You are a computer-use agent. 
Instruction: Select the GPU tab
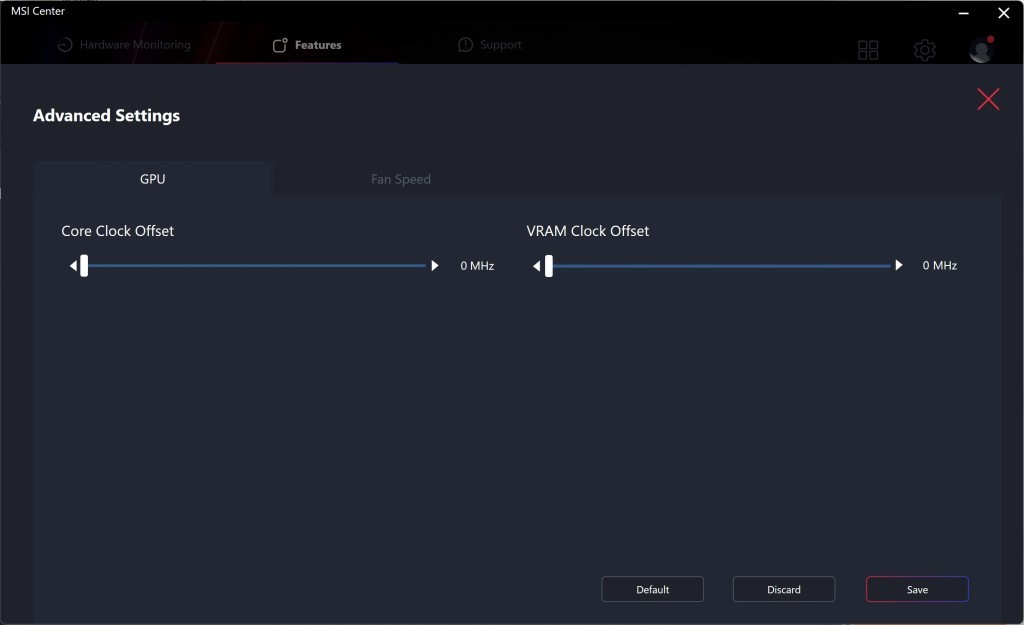click(152, 178)
